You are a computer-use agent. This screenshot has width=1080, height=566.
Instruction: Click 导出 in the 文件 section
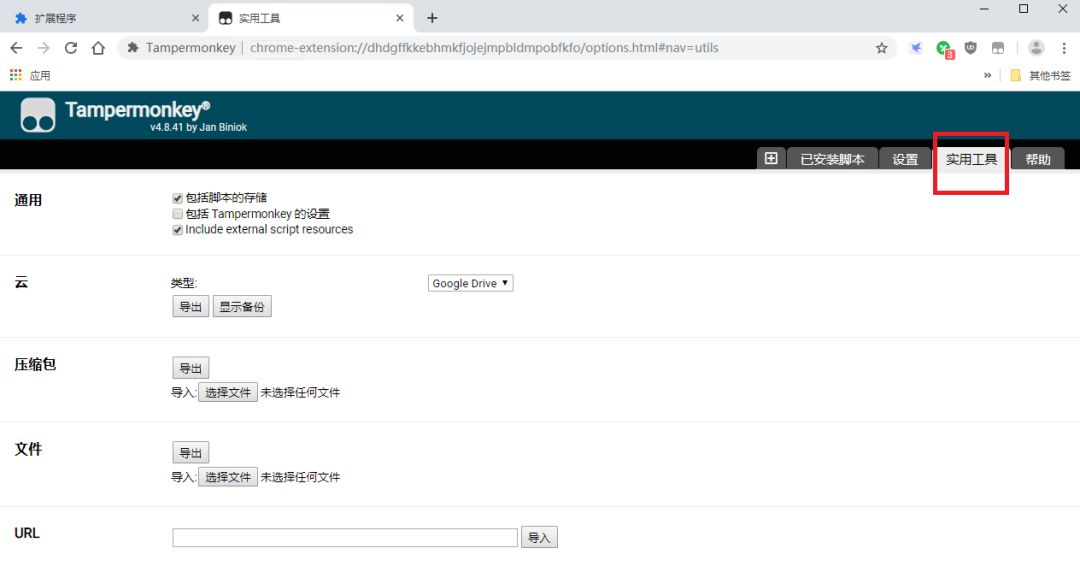[x=191, y=452]
